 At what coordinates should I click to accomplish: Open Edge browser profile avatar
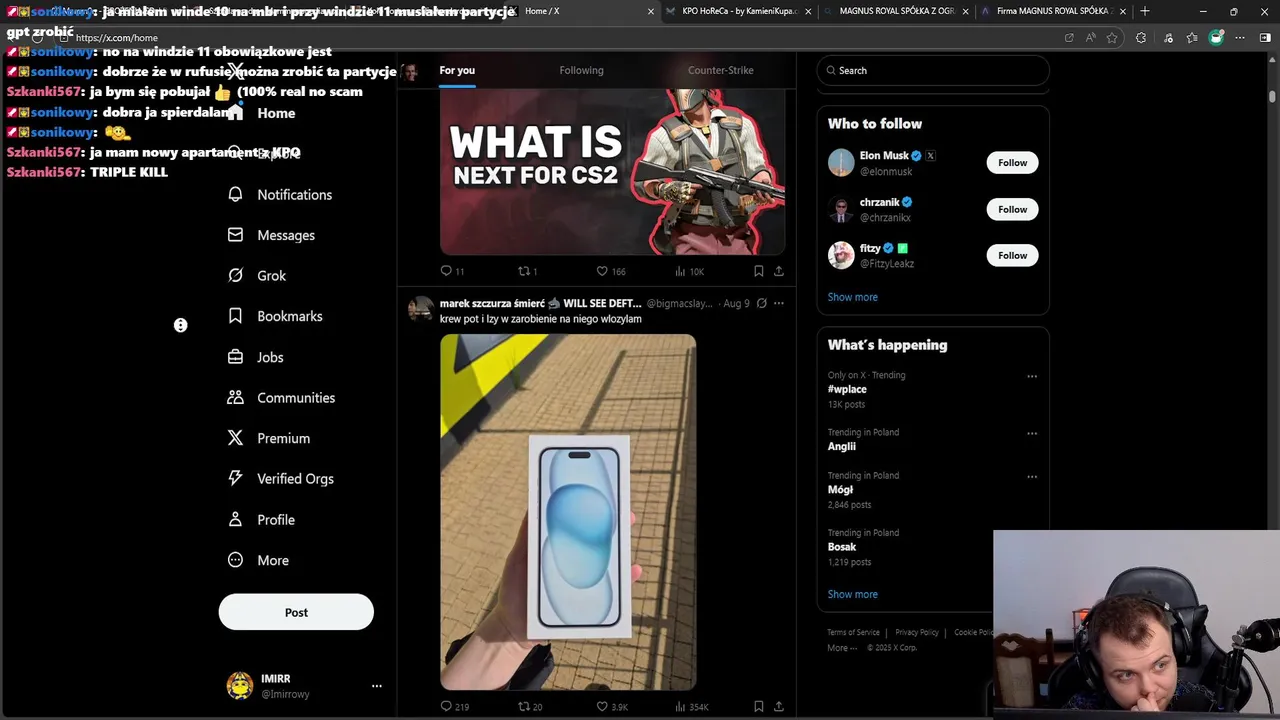pyautogui.click(x=1216, y=38)
